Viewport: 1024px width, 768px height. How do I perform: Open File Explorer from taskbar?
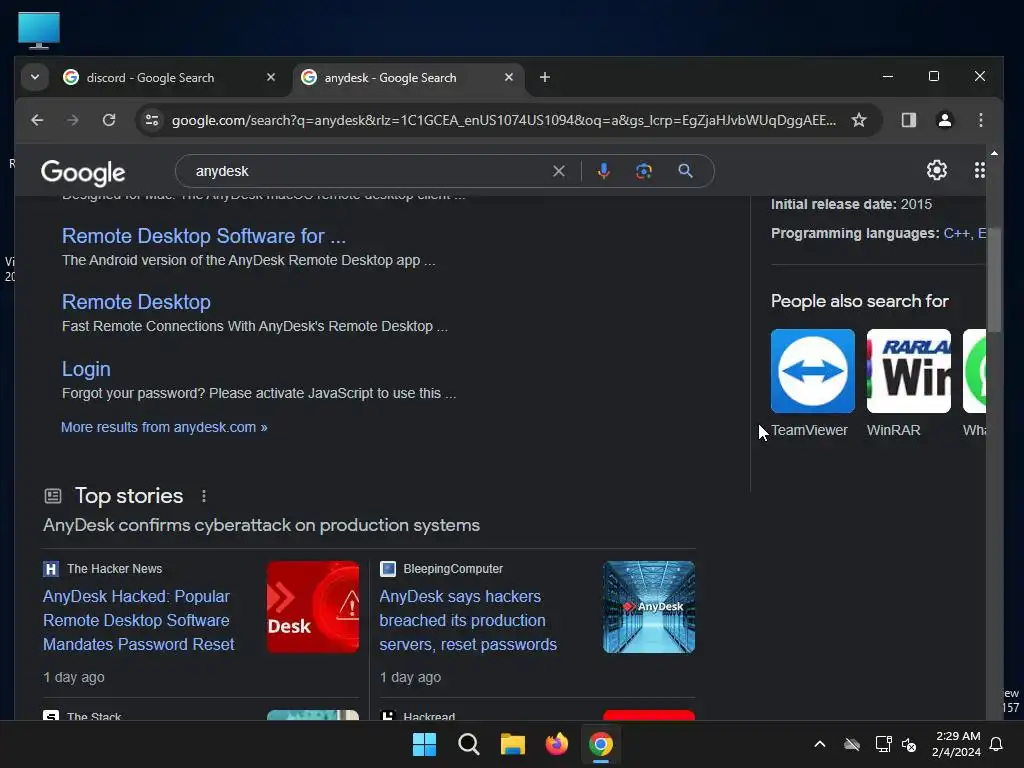click(513, 744)
